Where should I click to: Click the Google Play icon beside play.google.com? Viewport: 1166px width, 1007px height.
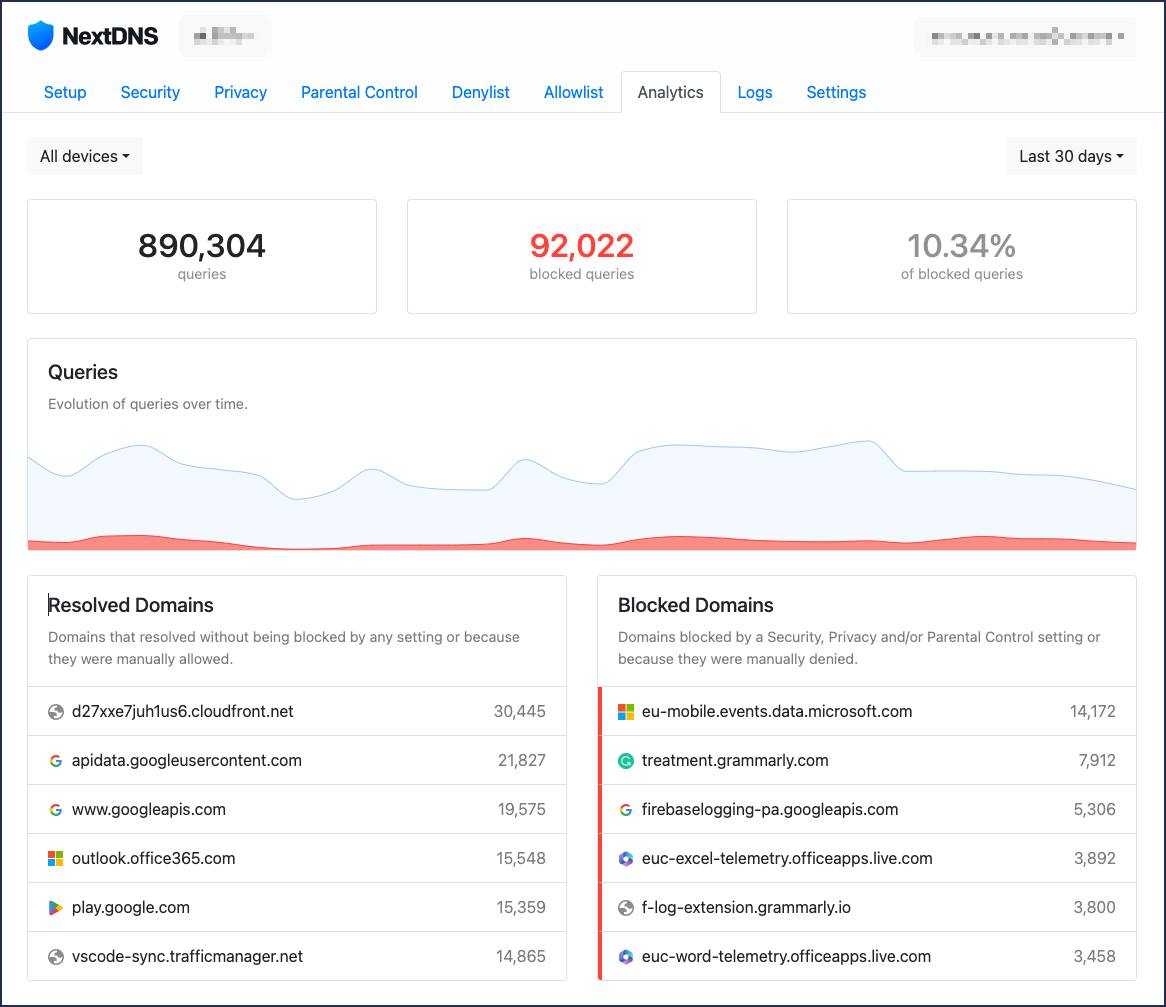pyautogui.click(x=56, y=908)
